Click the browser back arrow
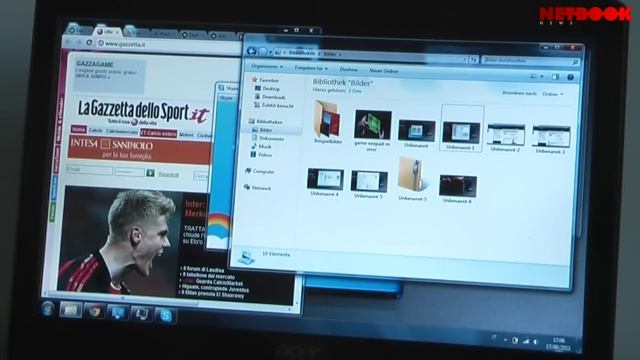 point(68,42)
